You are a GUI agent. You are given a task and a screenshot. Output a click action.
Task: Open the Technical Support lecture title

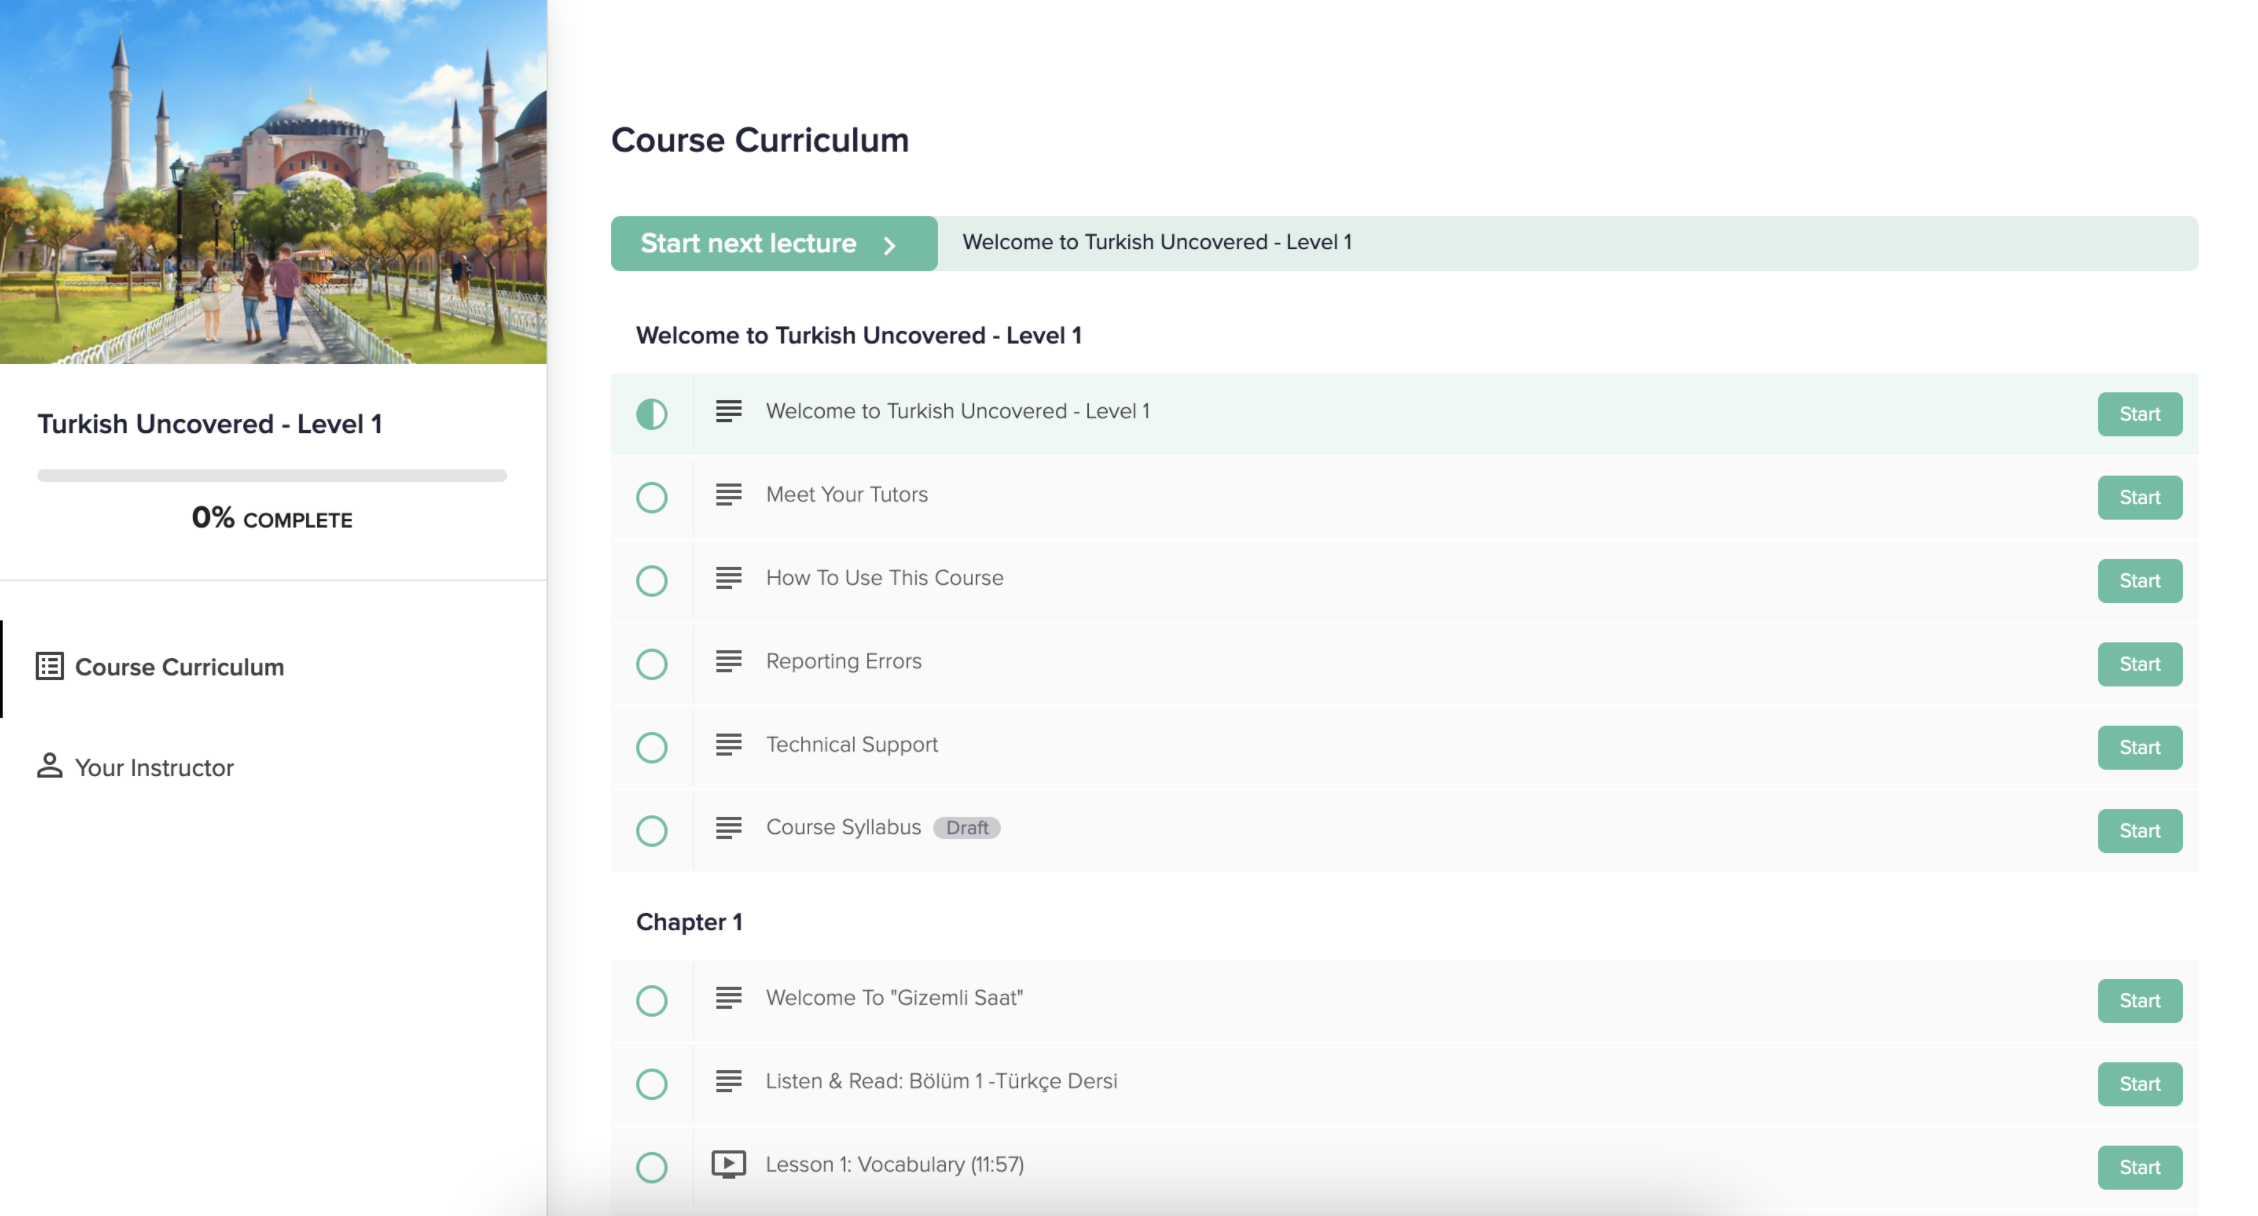(852, 744)
